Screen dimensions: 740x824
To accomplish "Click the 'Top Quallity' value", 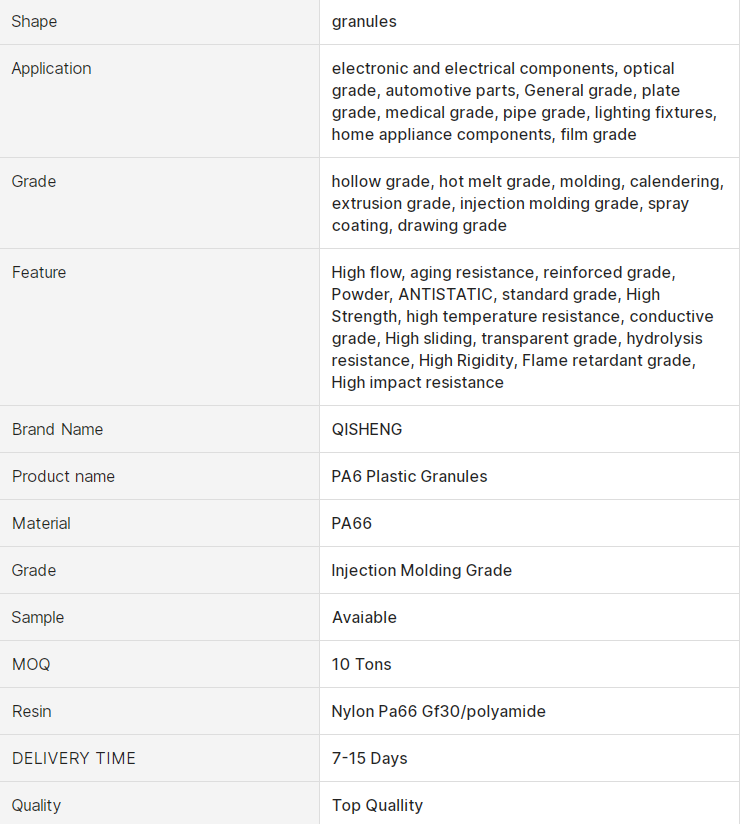I will pyautogui.click(x=377, y=805).
